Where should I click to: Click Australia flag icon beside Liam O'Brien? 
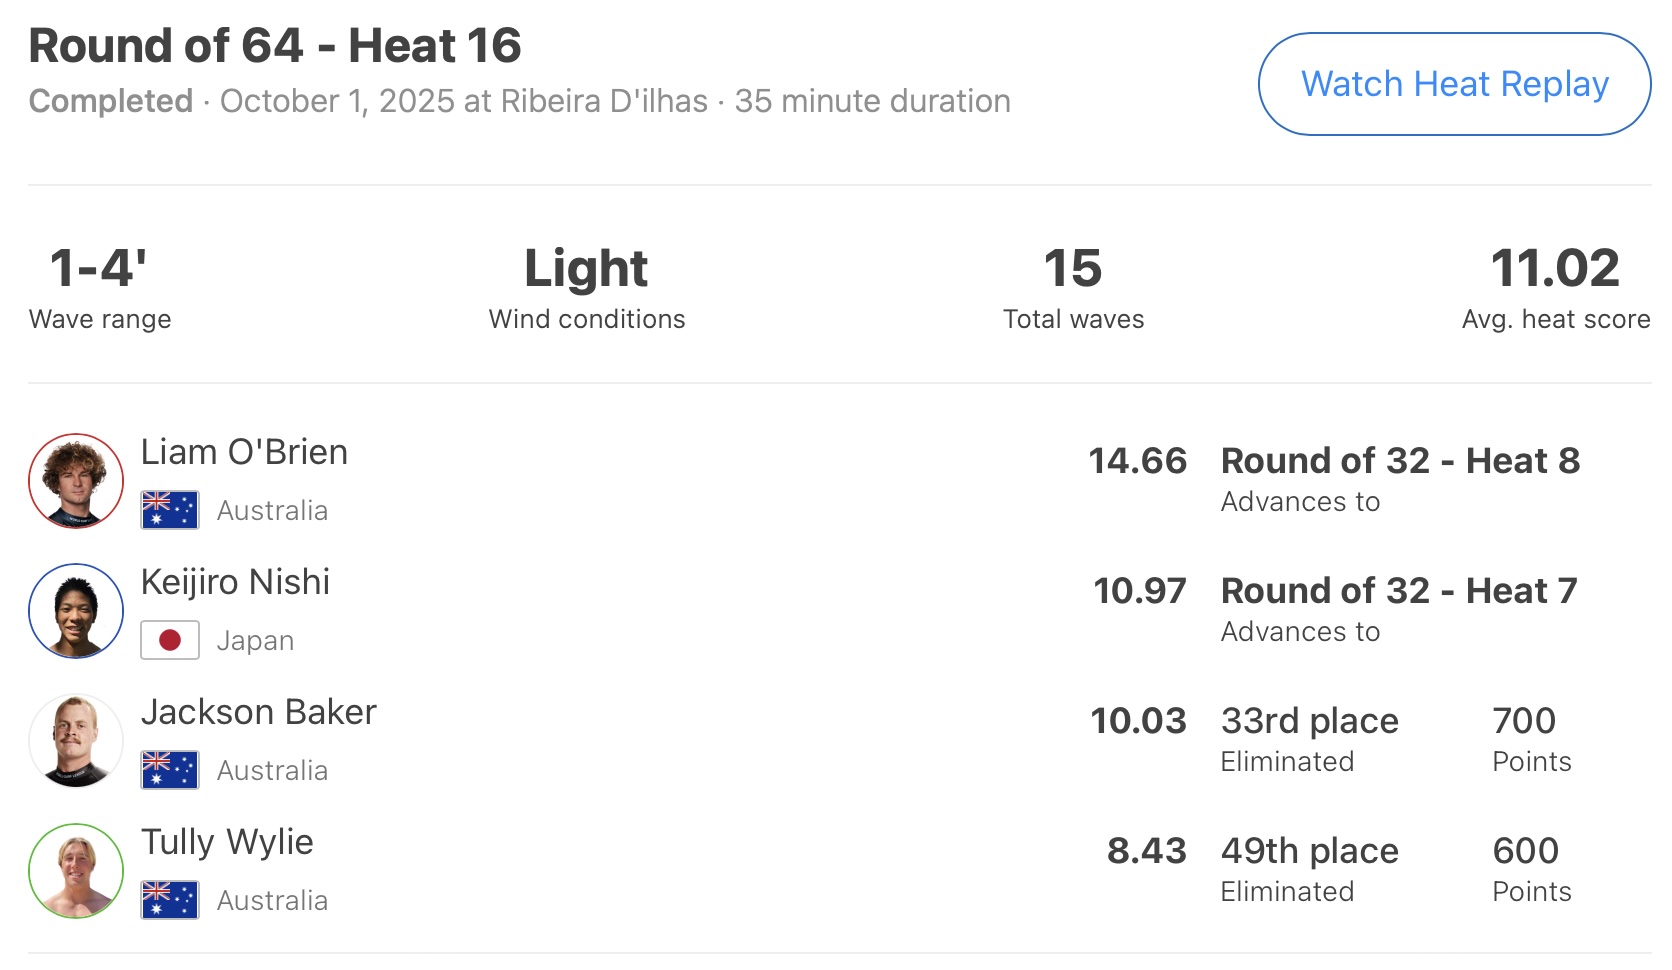tap(170, 510)
